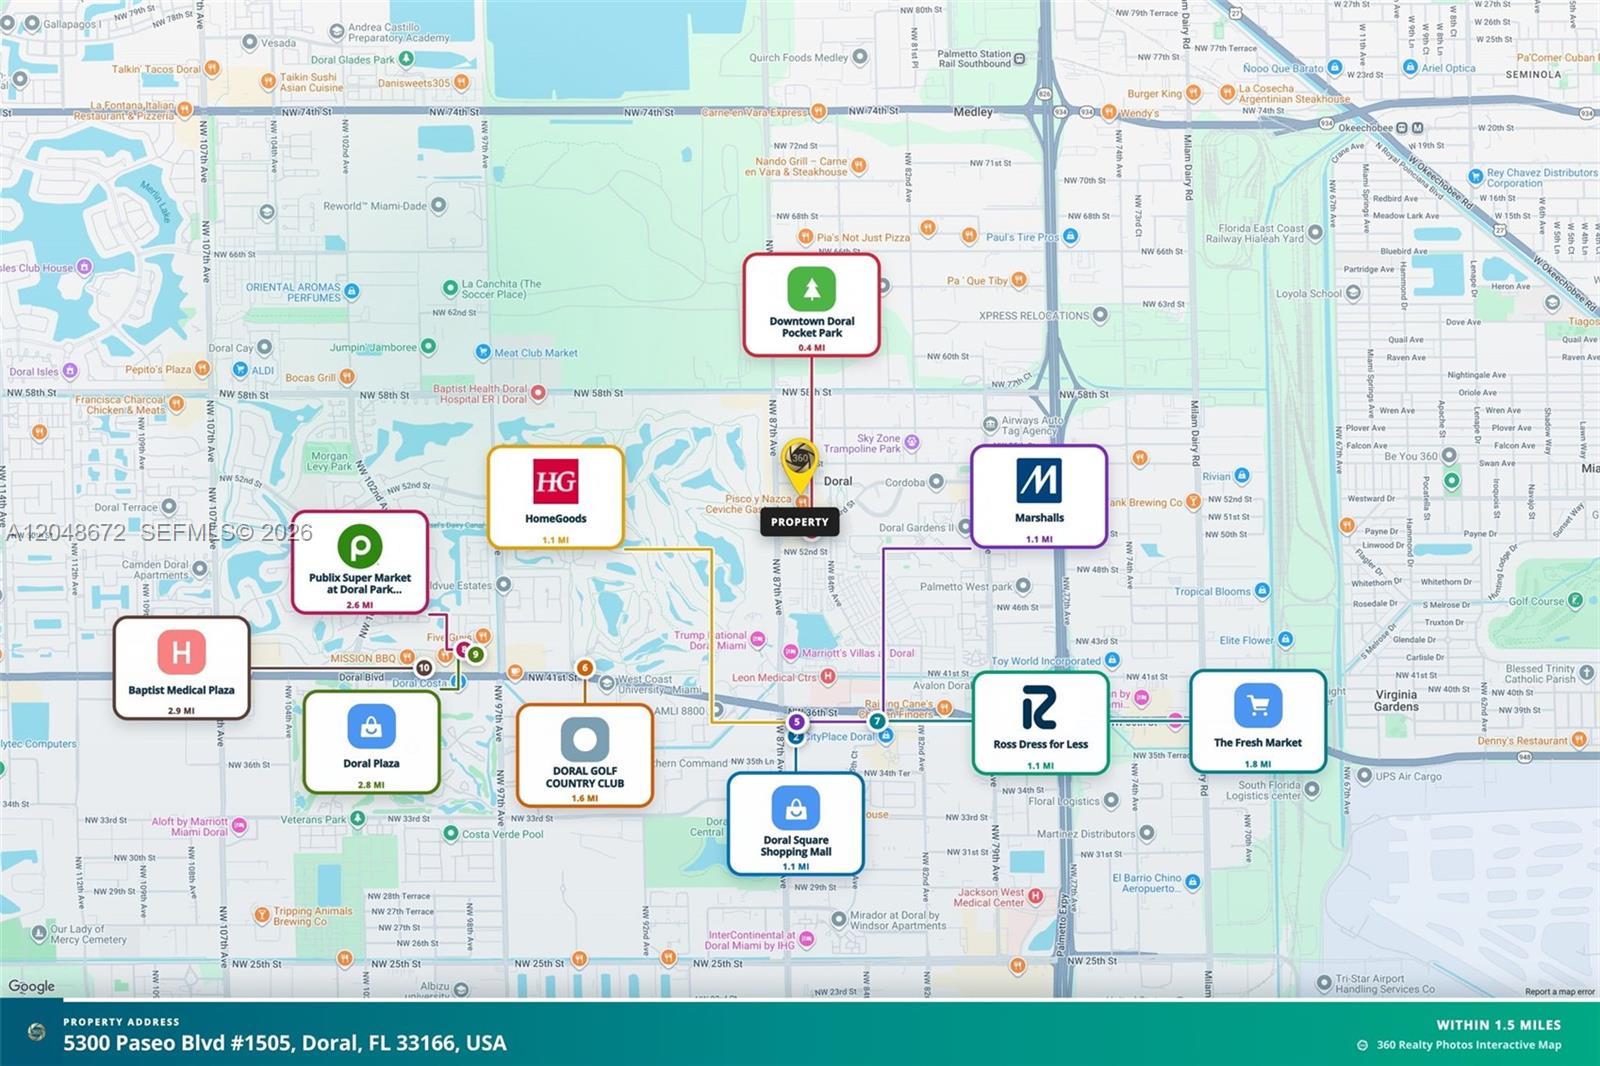Click the Doral Plaza shopping bag icon
The width and height of the screenshot is (1600, 1066).
click(x=371, y=727)
